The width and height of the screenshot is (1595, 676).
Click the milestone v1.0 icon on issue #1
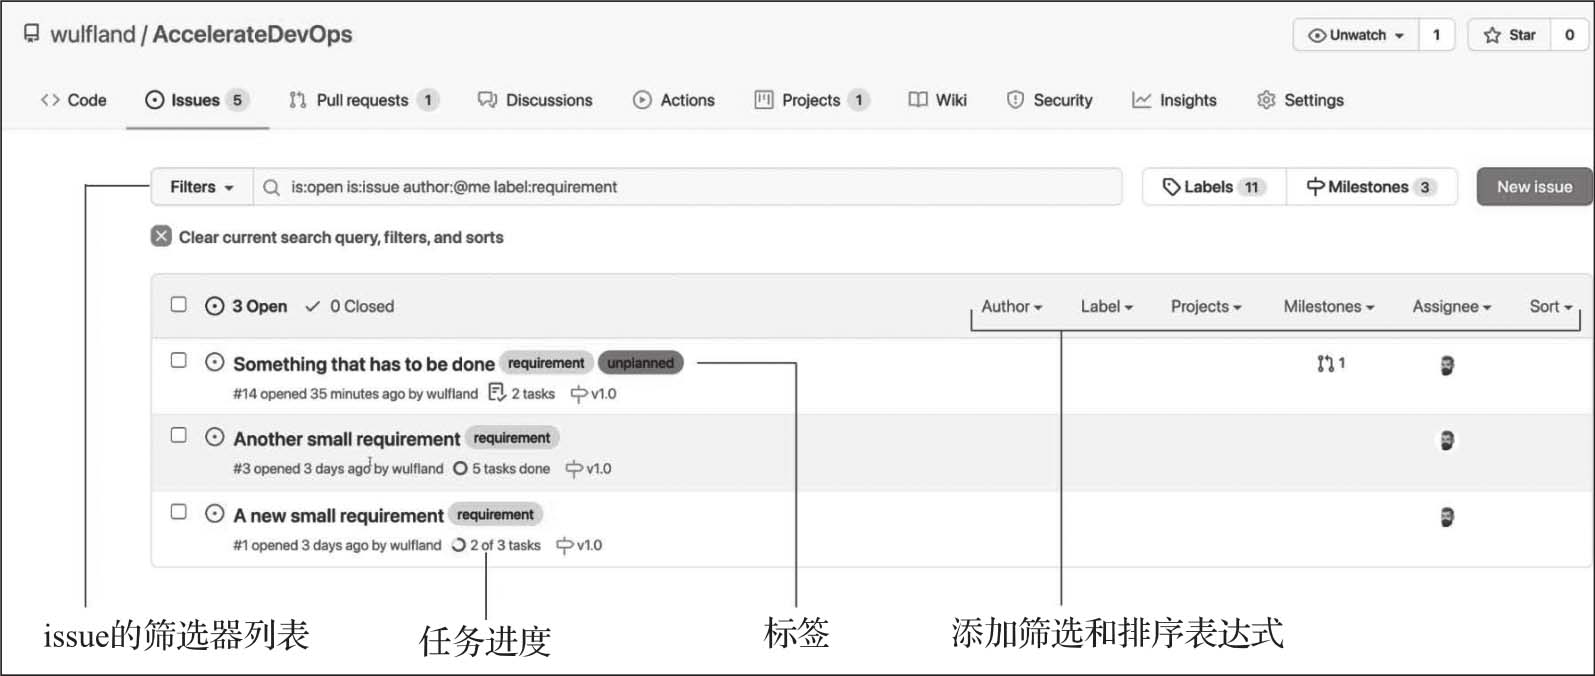(x=565, y=546)
